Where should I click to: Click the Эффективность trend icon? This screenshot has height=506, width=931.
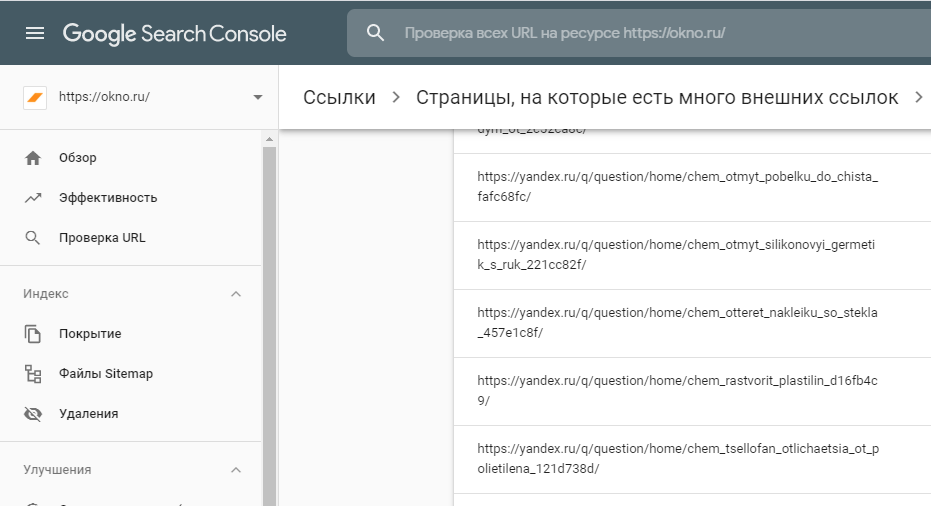[33, 198]
